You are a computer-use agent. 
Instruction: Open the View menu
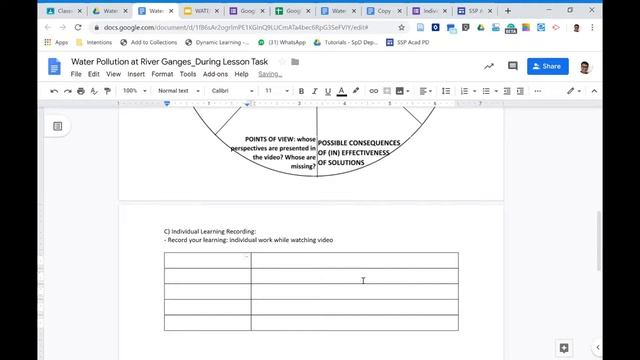[113, 74]
